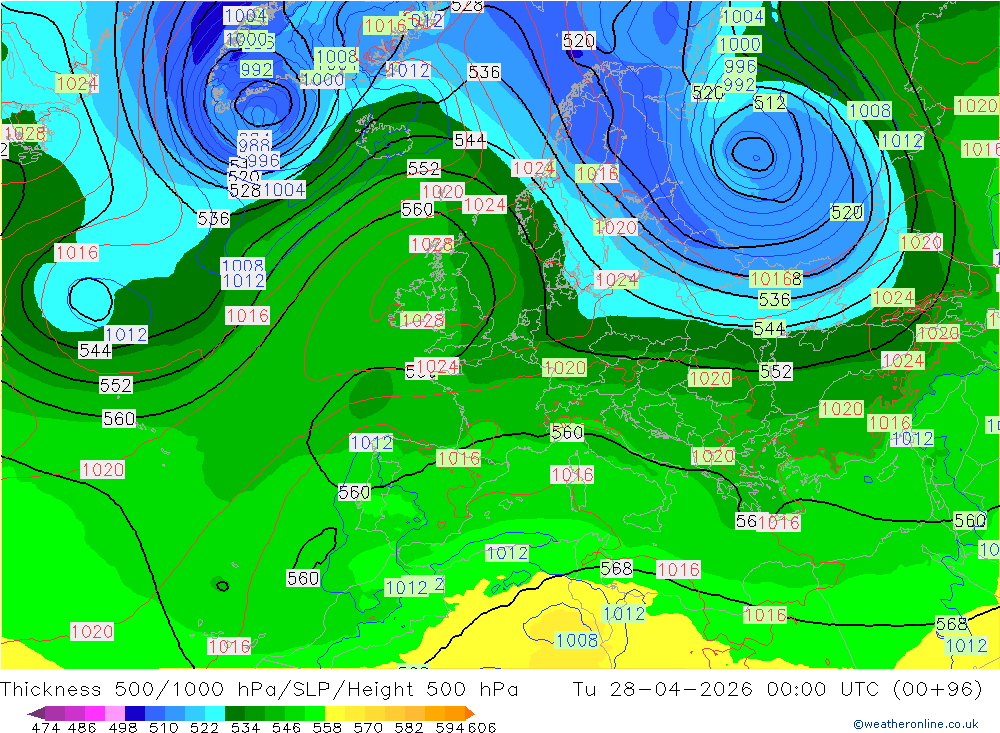
Task: Click the 1020 label in the bottom-left corner
Action: click(92, 632)
